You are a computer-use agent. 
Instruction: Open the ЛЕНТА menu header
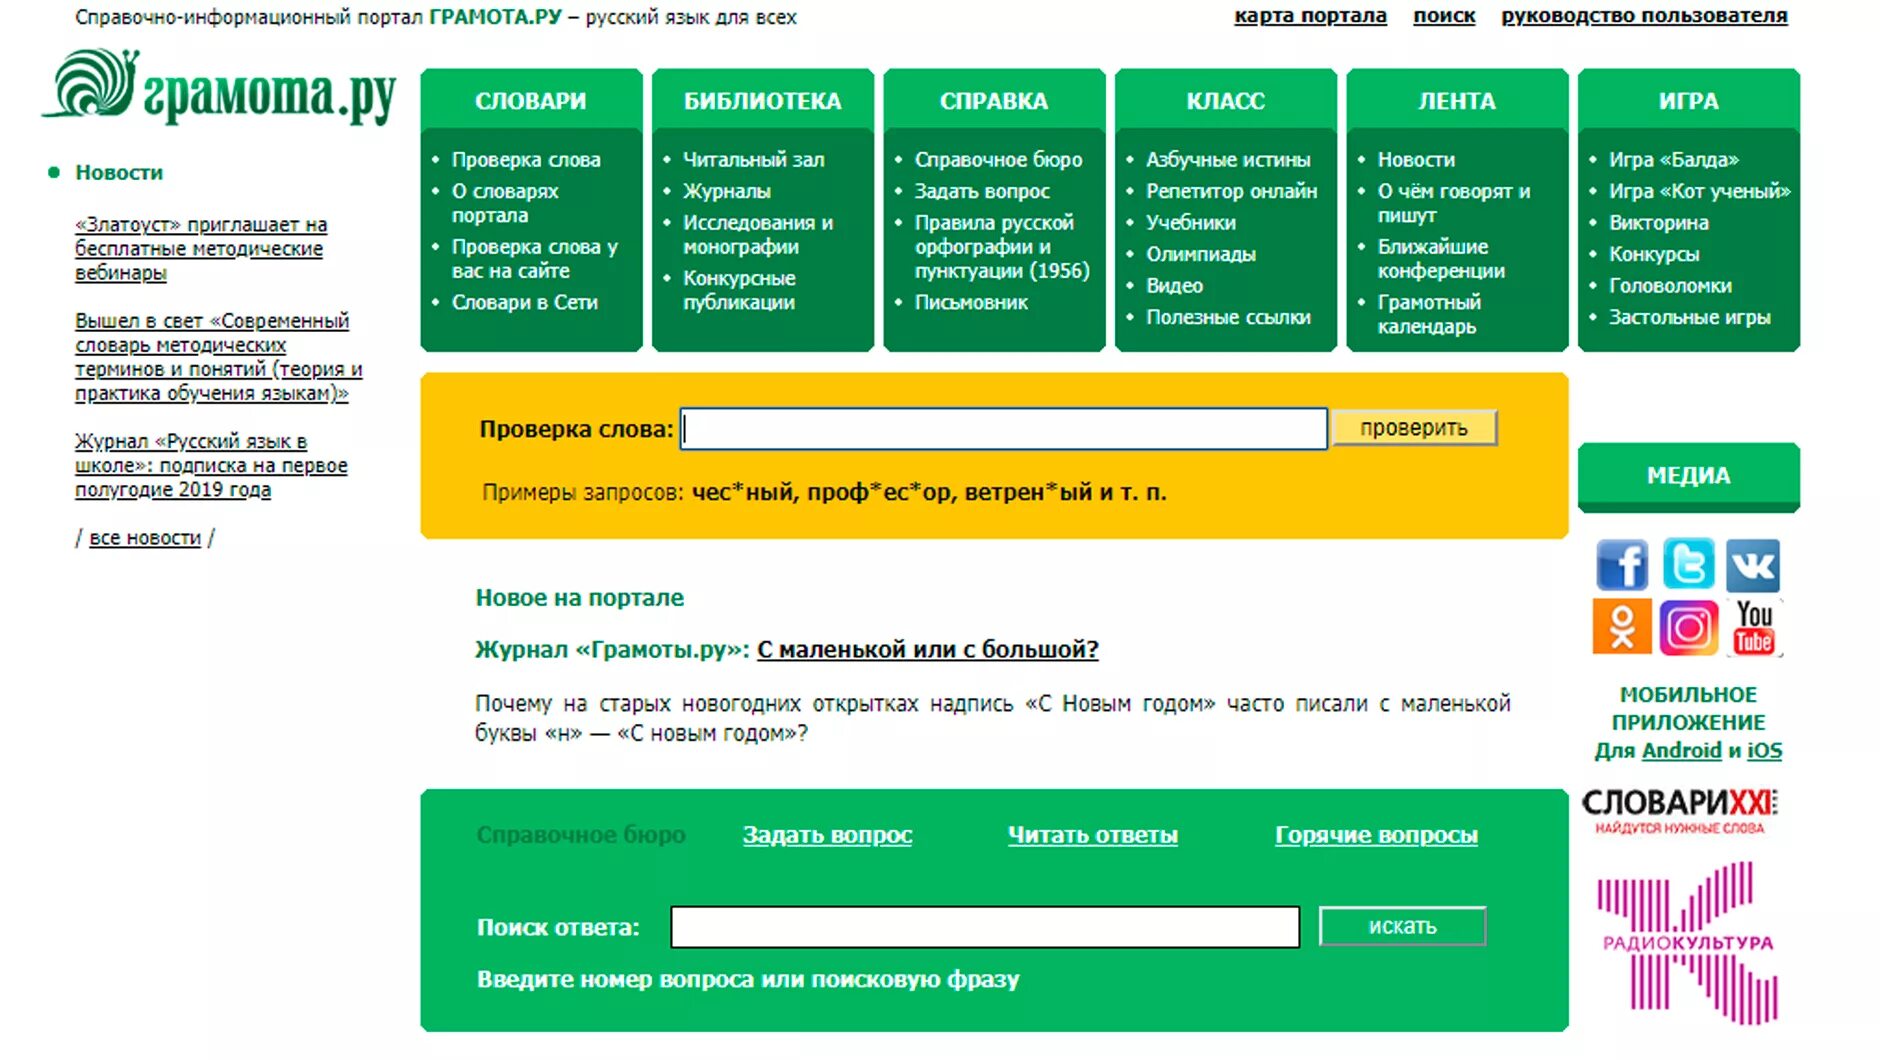coord(1457,101)
